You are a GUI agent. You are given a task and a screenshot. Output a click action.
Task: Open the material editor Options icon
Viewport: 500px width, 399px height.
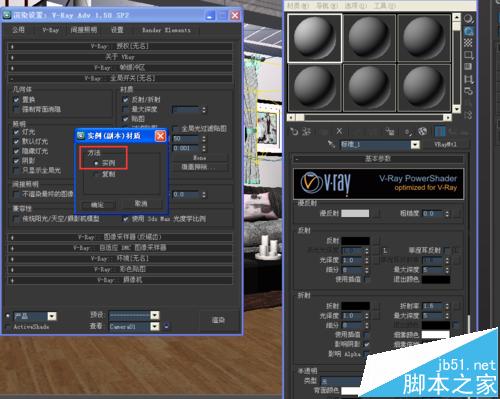(468, 91)
